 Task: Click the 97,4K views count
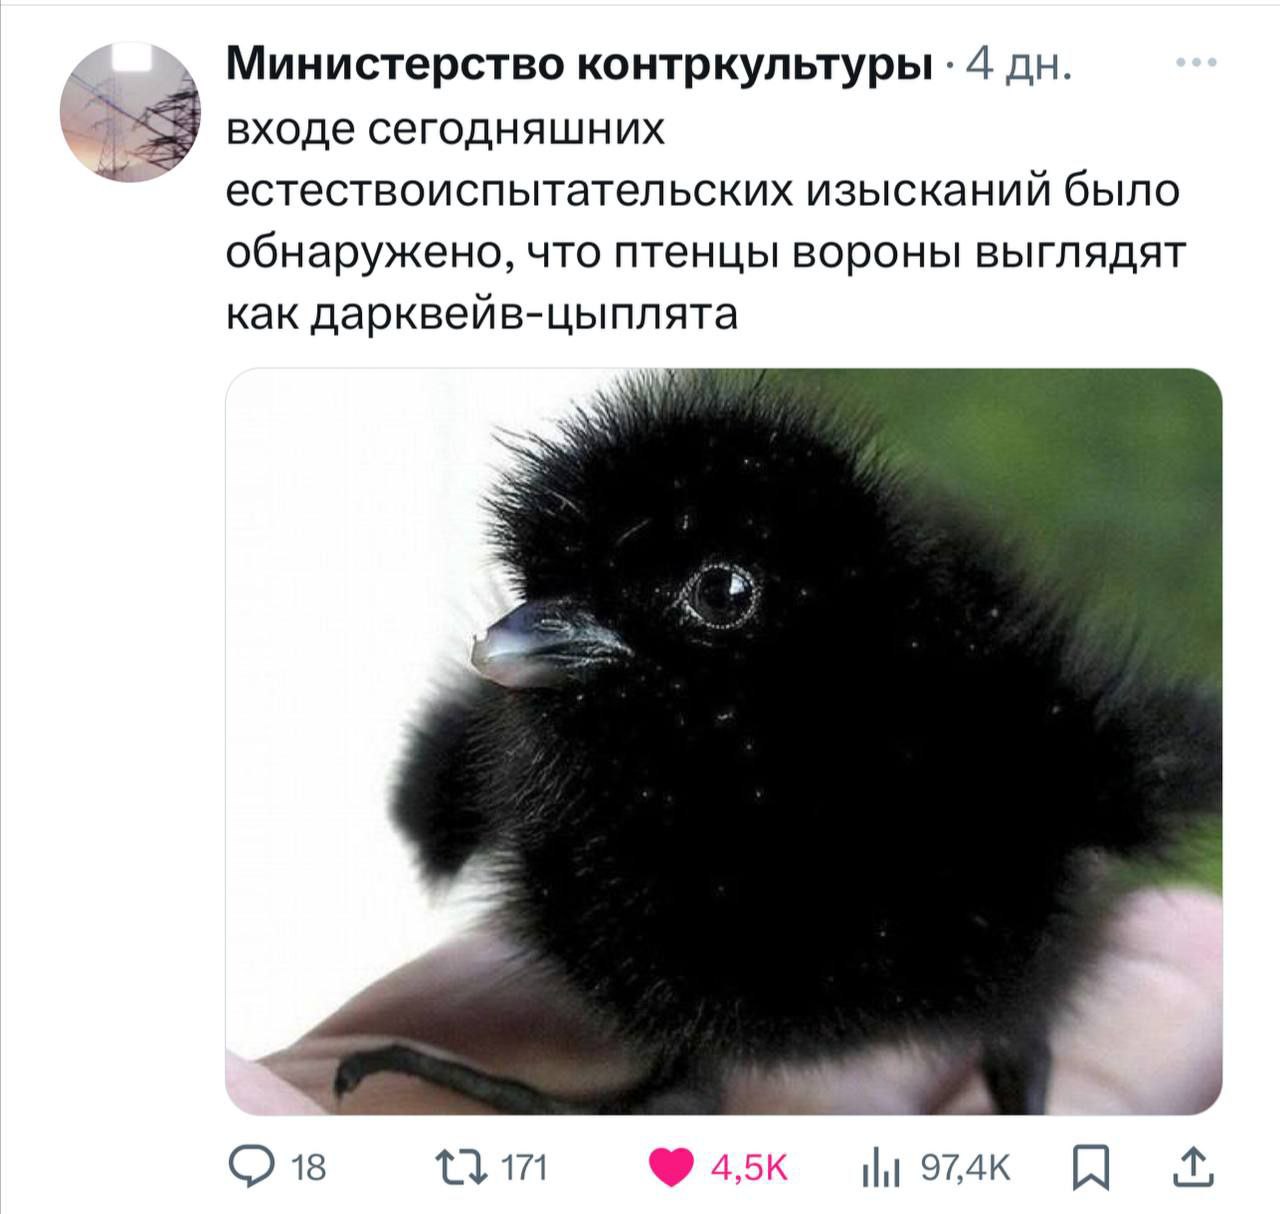coord(965,1167)
